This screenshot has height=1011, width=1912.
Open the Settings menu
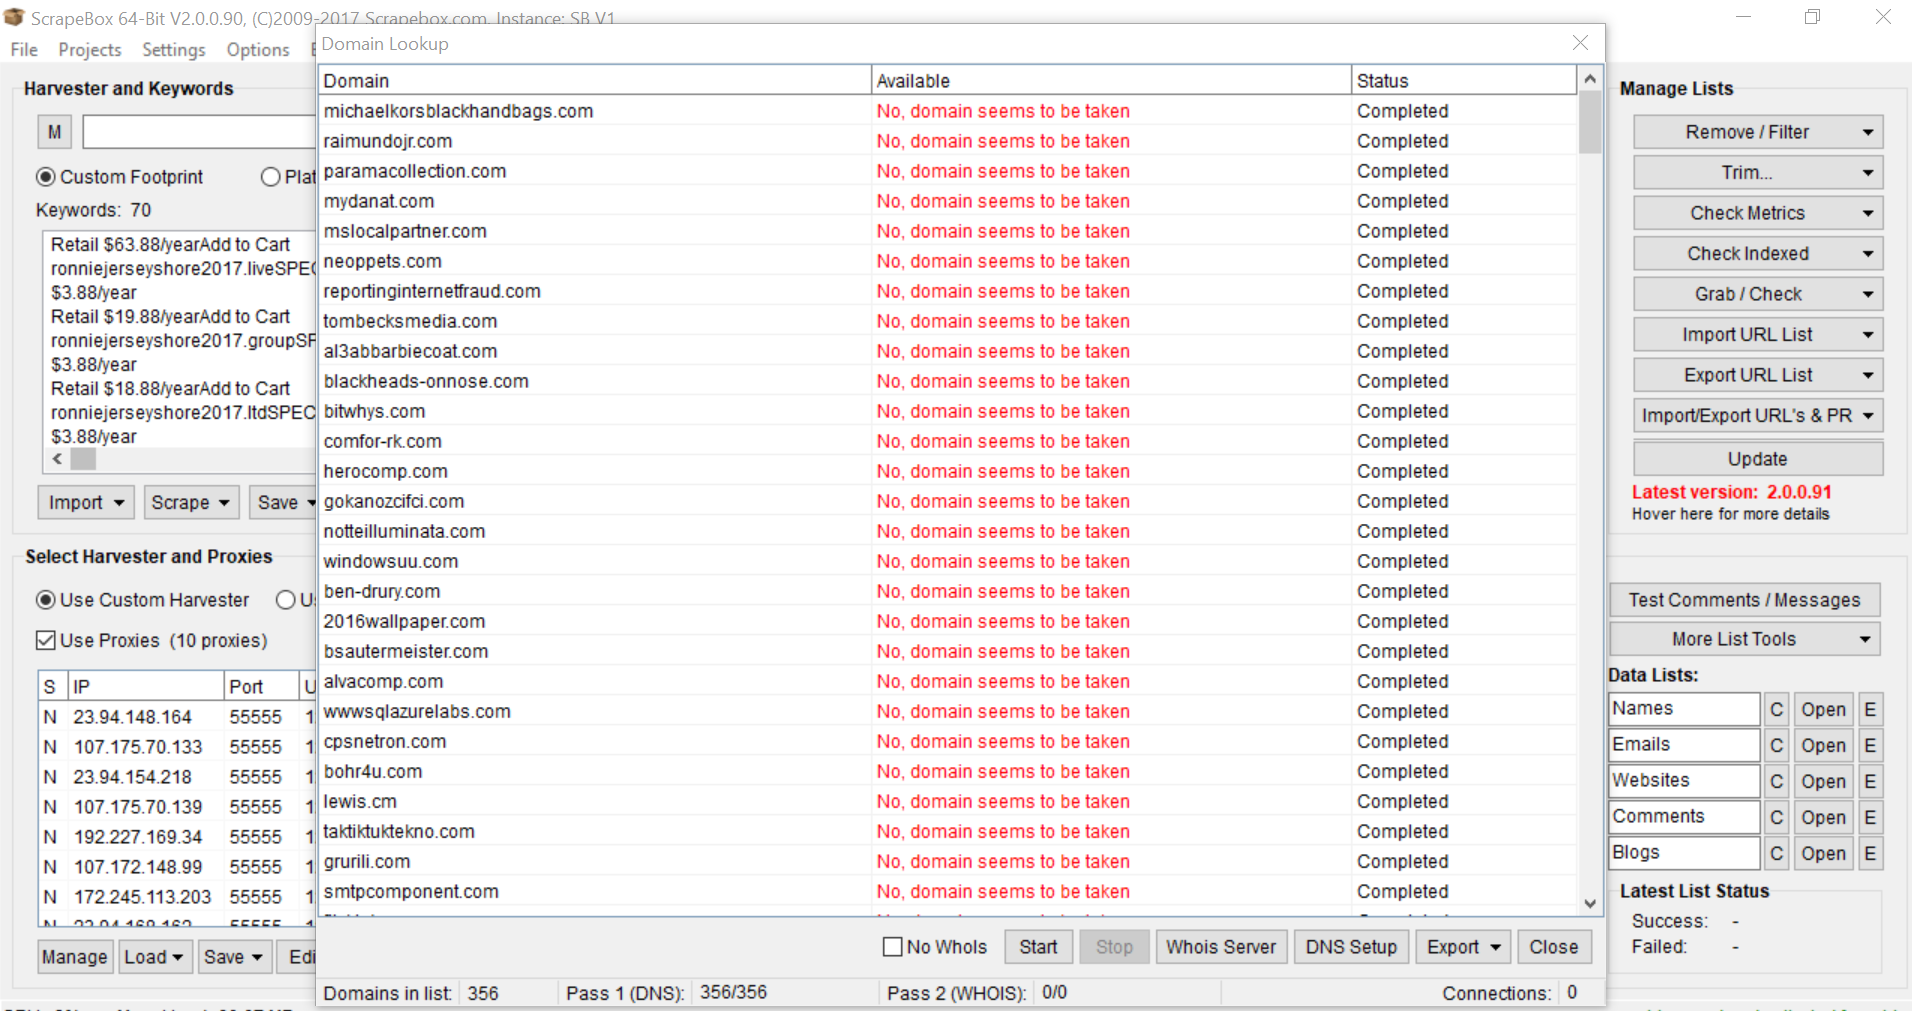tap(174, 49)
